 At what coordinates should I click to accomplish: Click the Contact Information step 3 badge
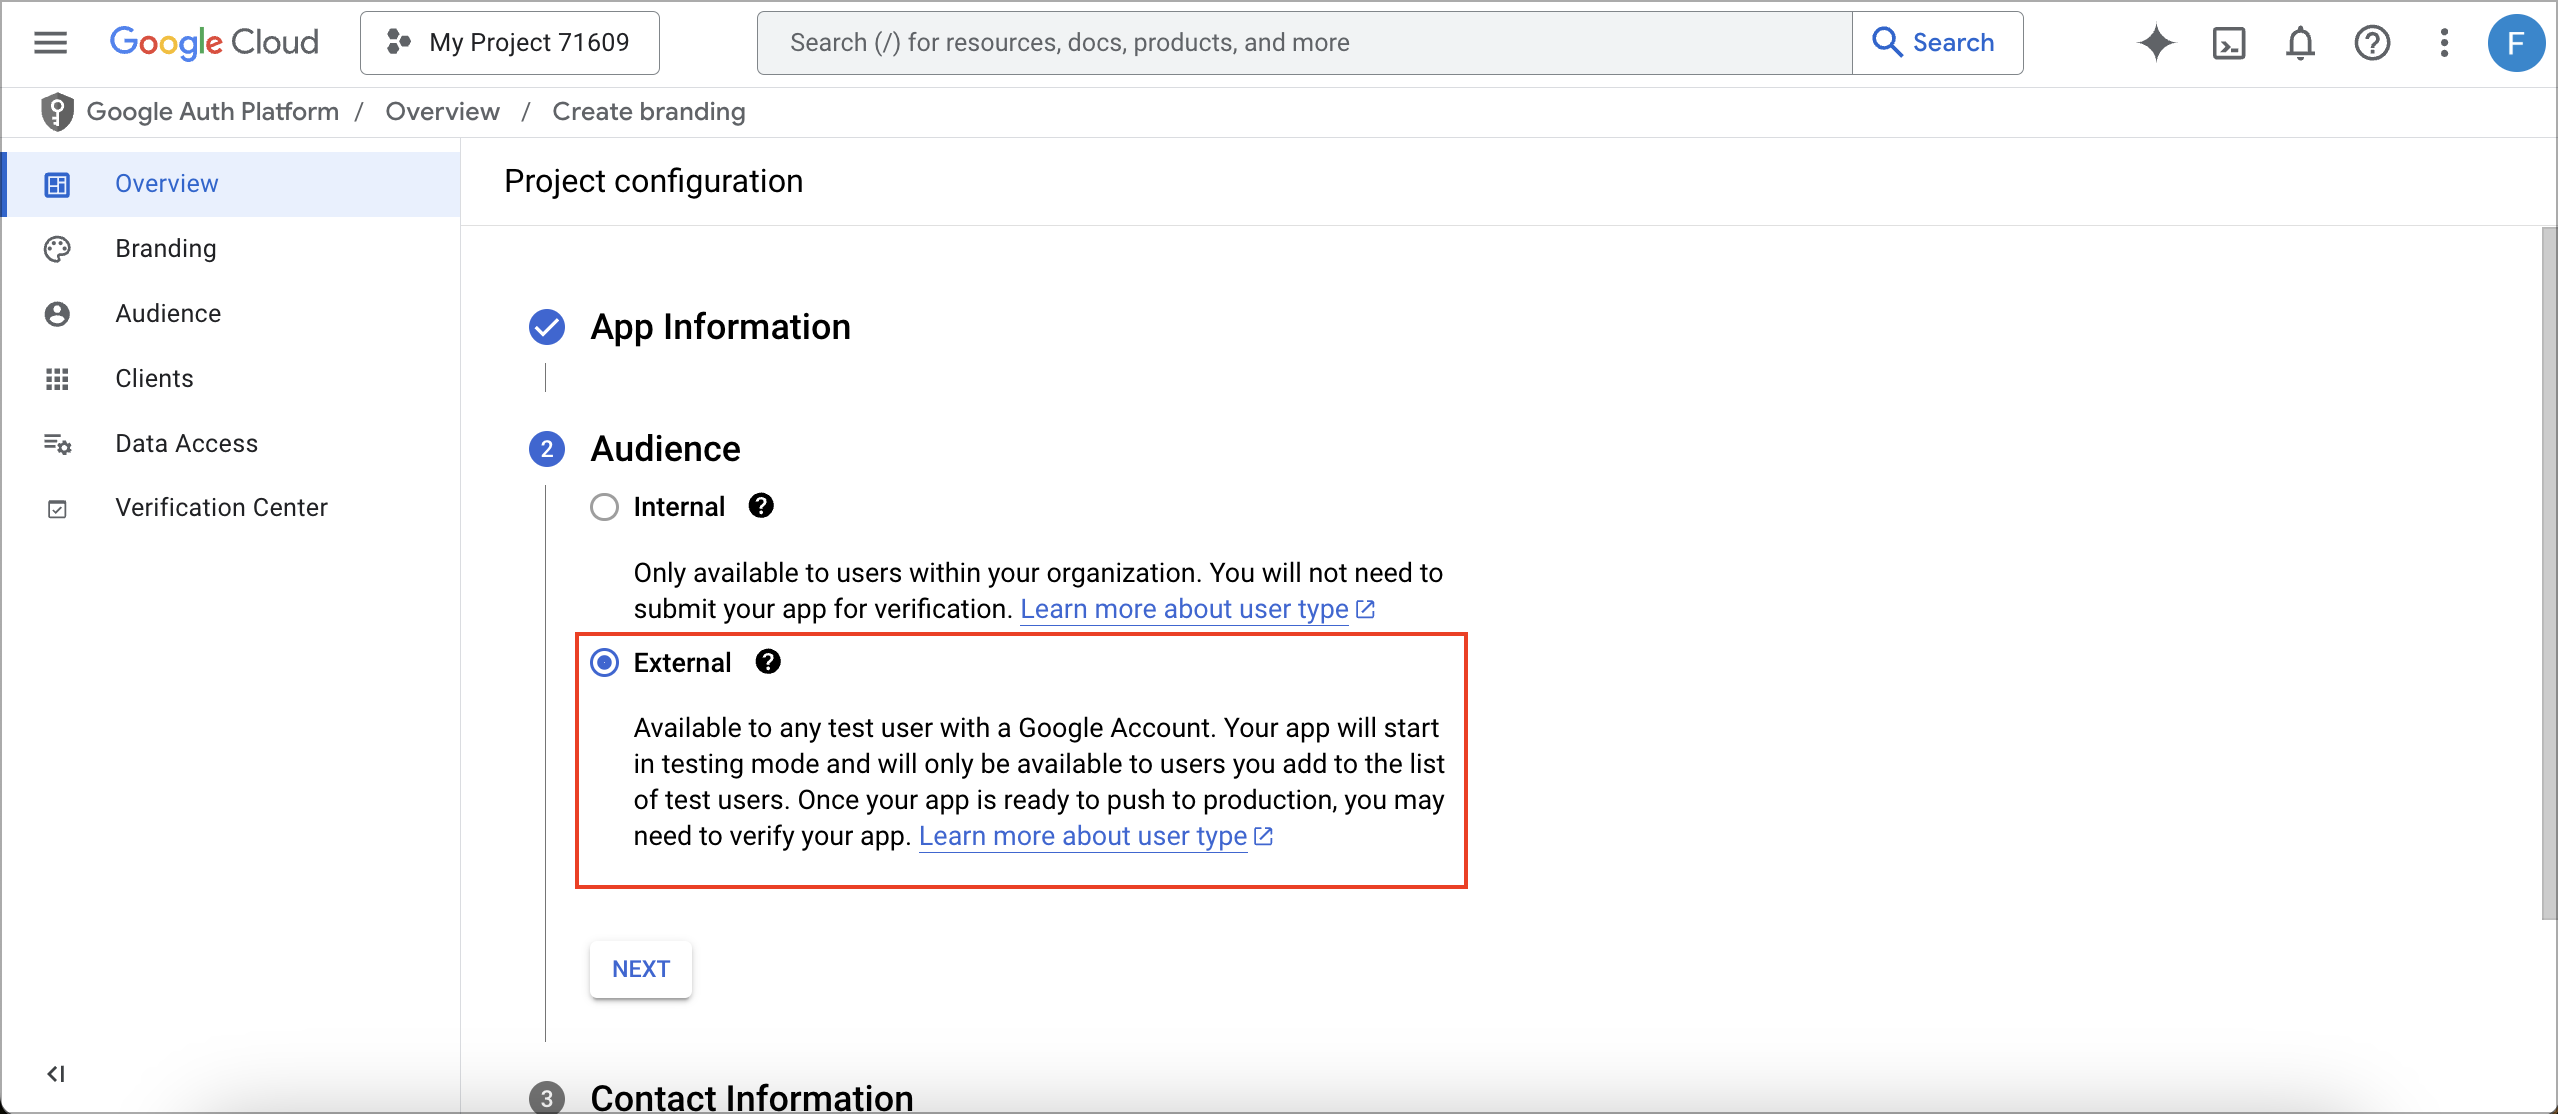546,1098
